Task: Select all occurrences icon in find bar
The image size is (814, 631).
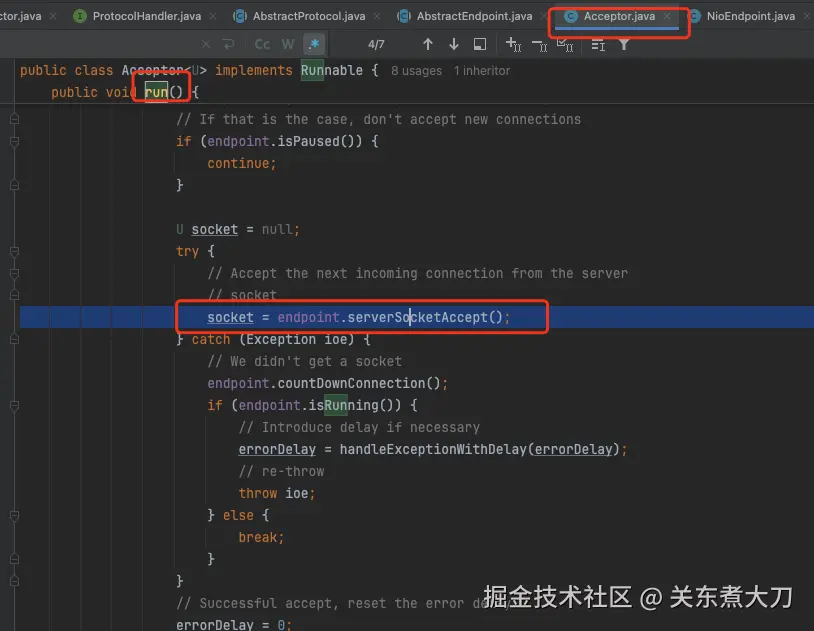Action: [565, 45]
